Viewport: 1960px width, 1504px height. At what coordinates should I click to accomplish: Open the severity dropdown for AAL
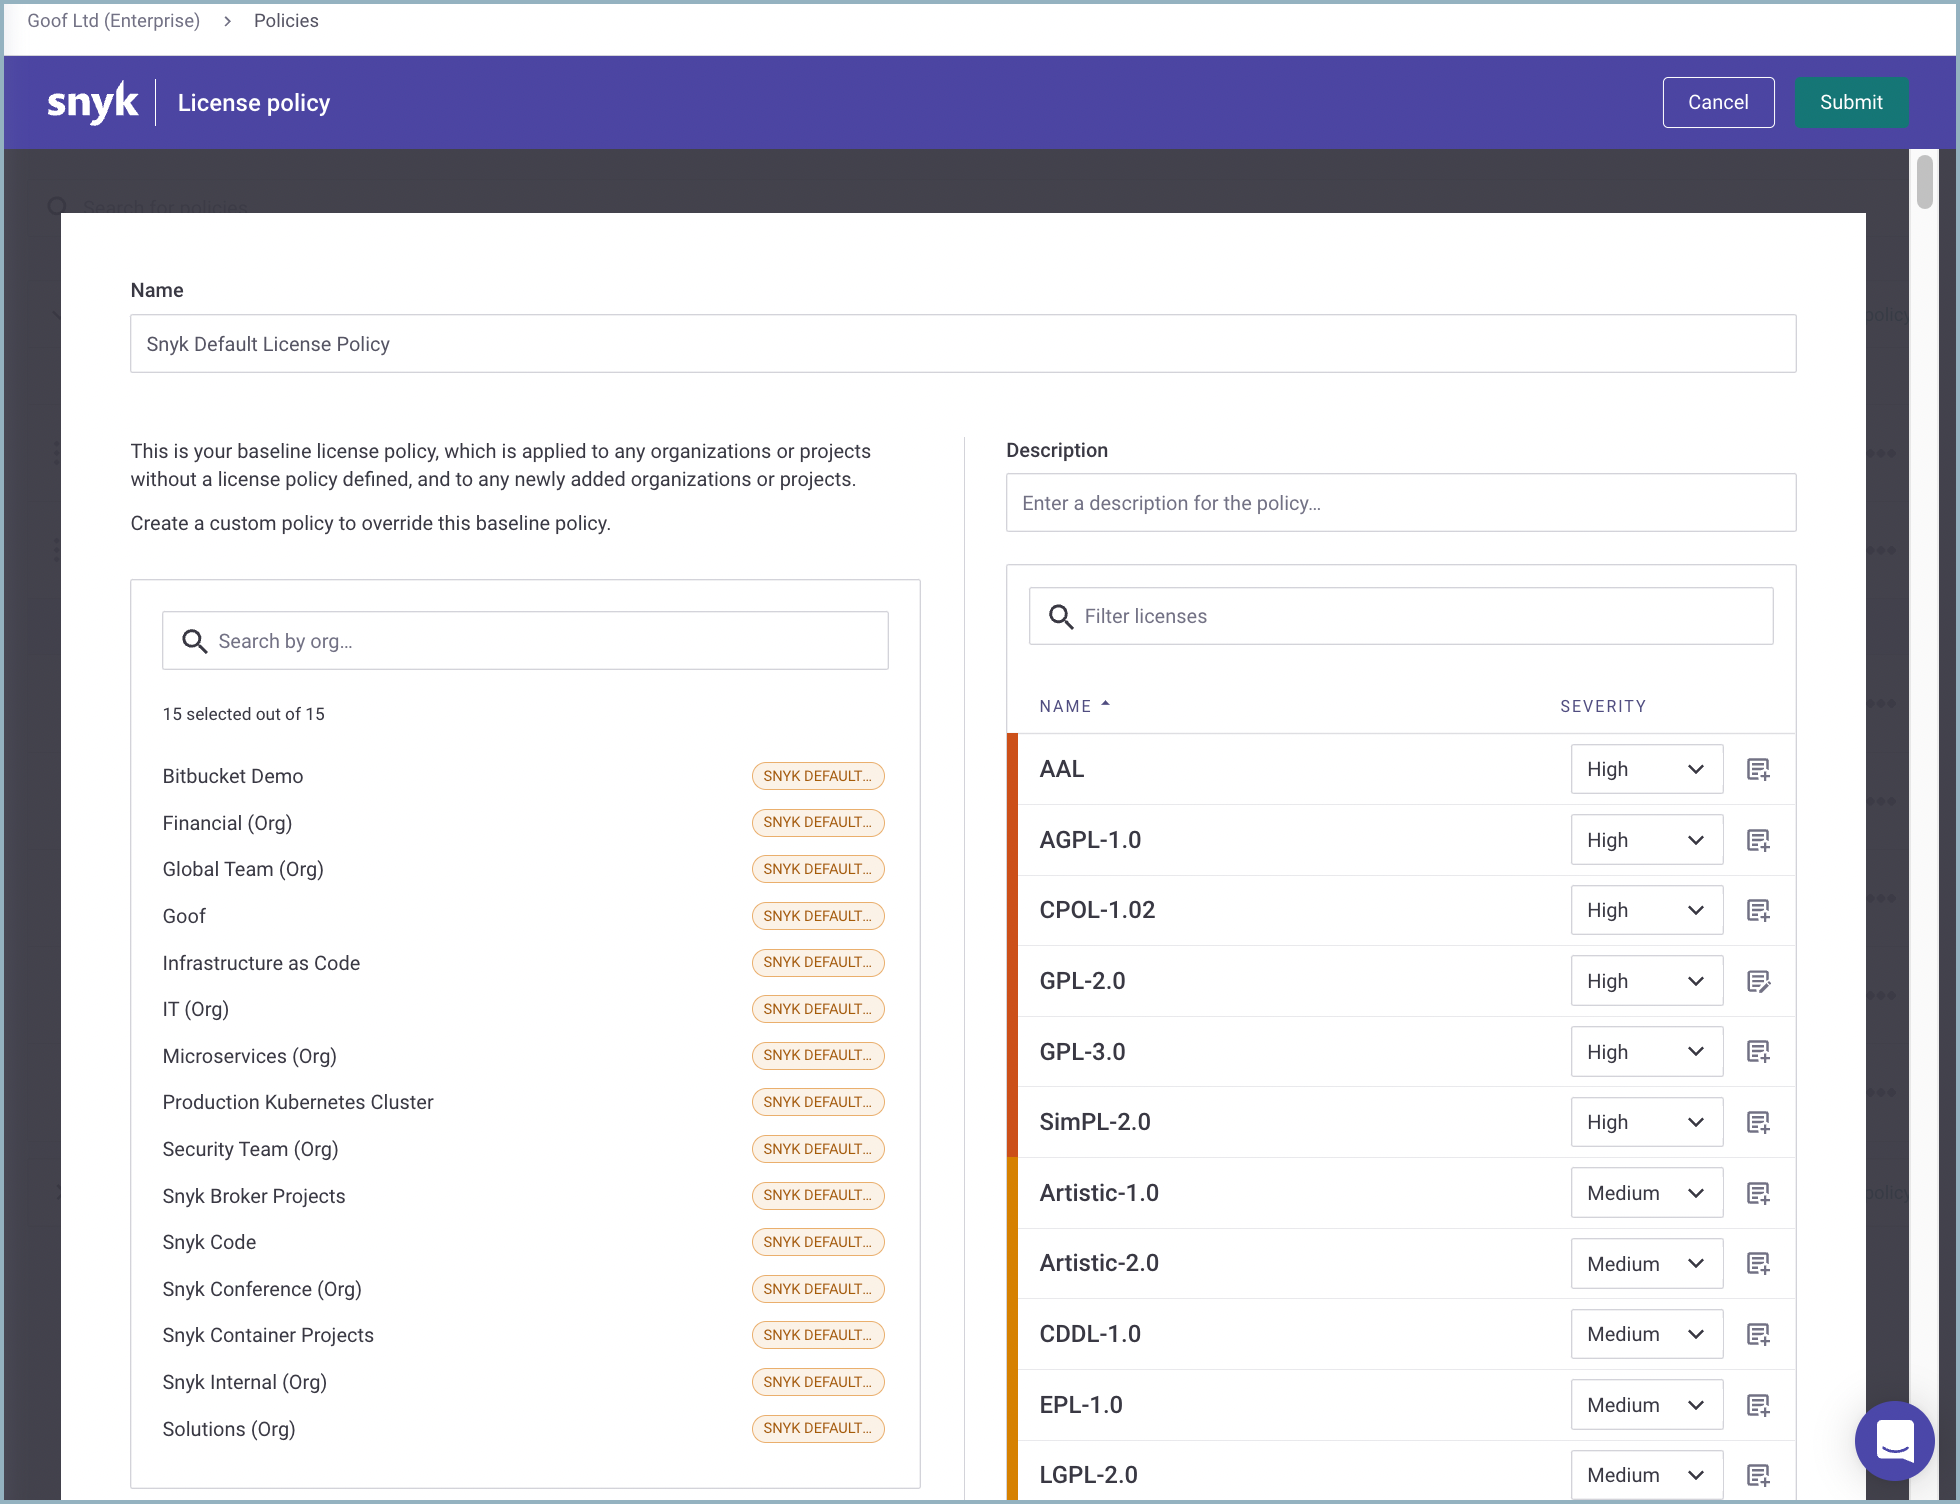click(x=1646, y=769)
